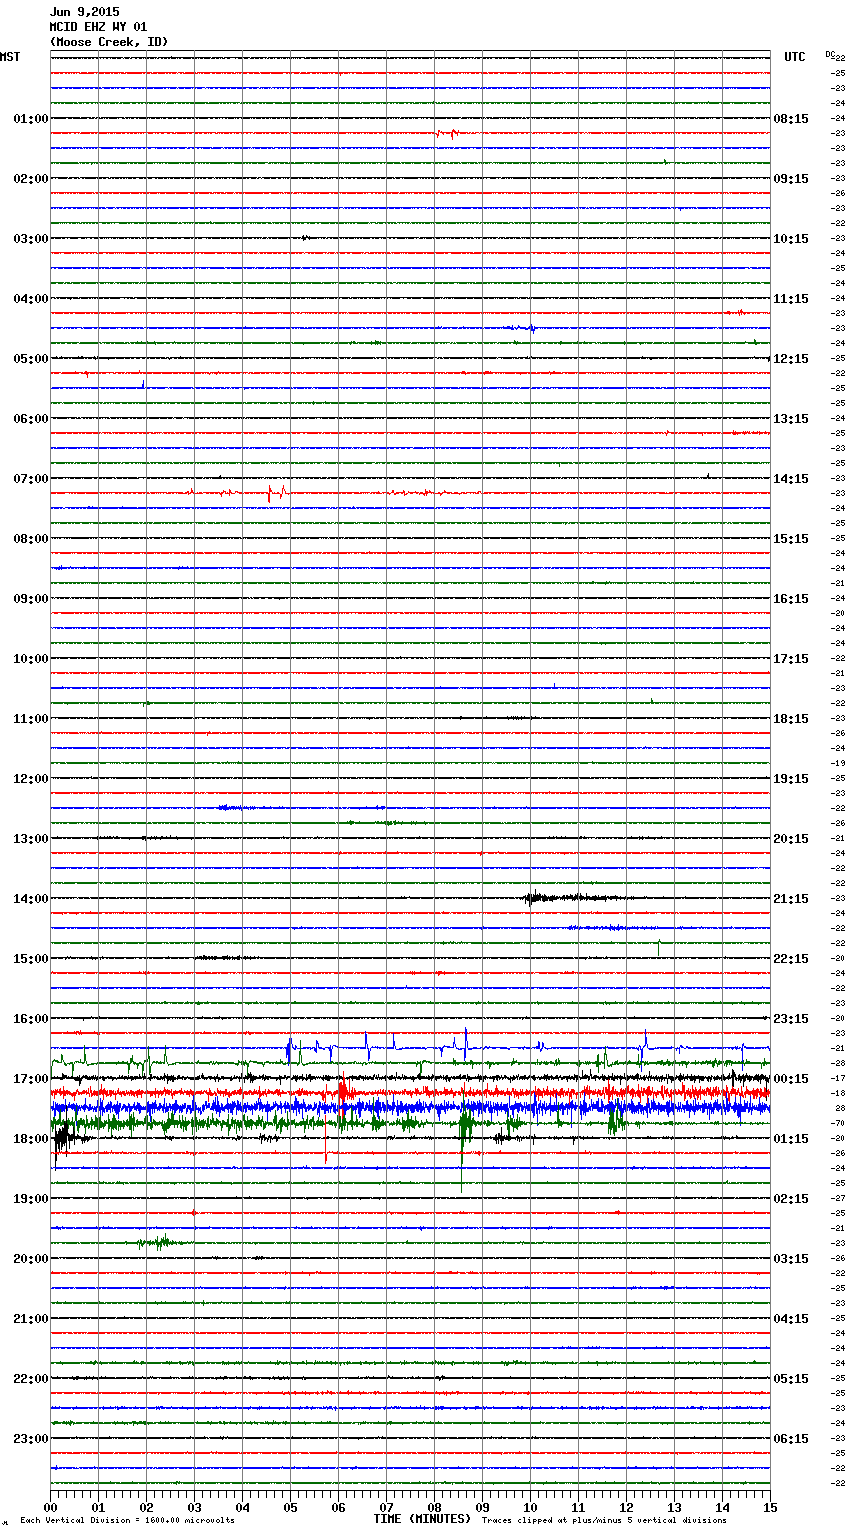Viewport: 850px width, 1534px height.
Task: Click the "19:15" UTC time label
Action: tap(791, 779)
